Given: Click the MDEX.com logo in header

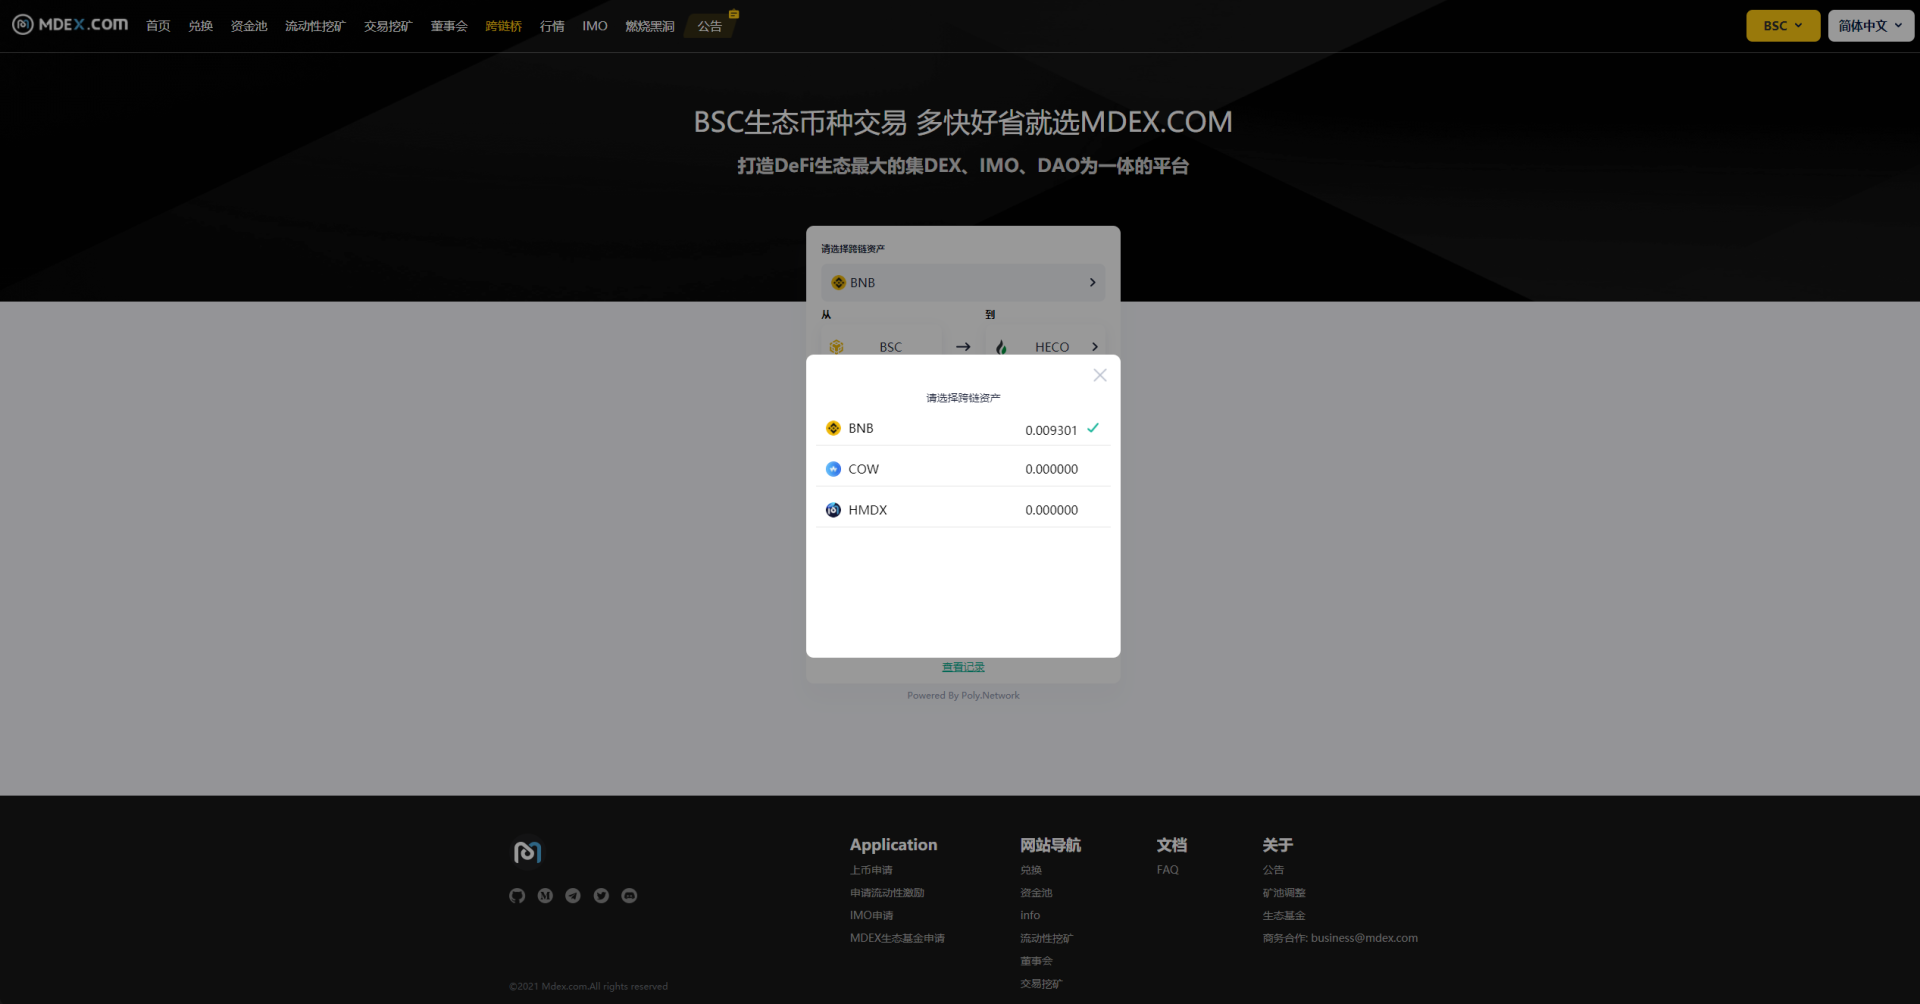Looking at the screenshot, I should click(70, 25).
